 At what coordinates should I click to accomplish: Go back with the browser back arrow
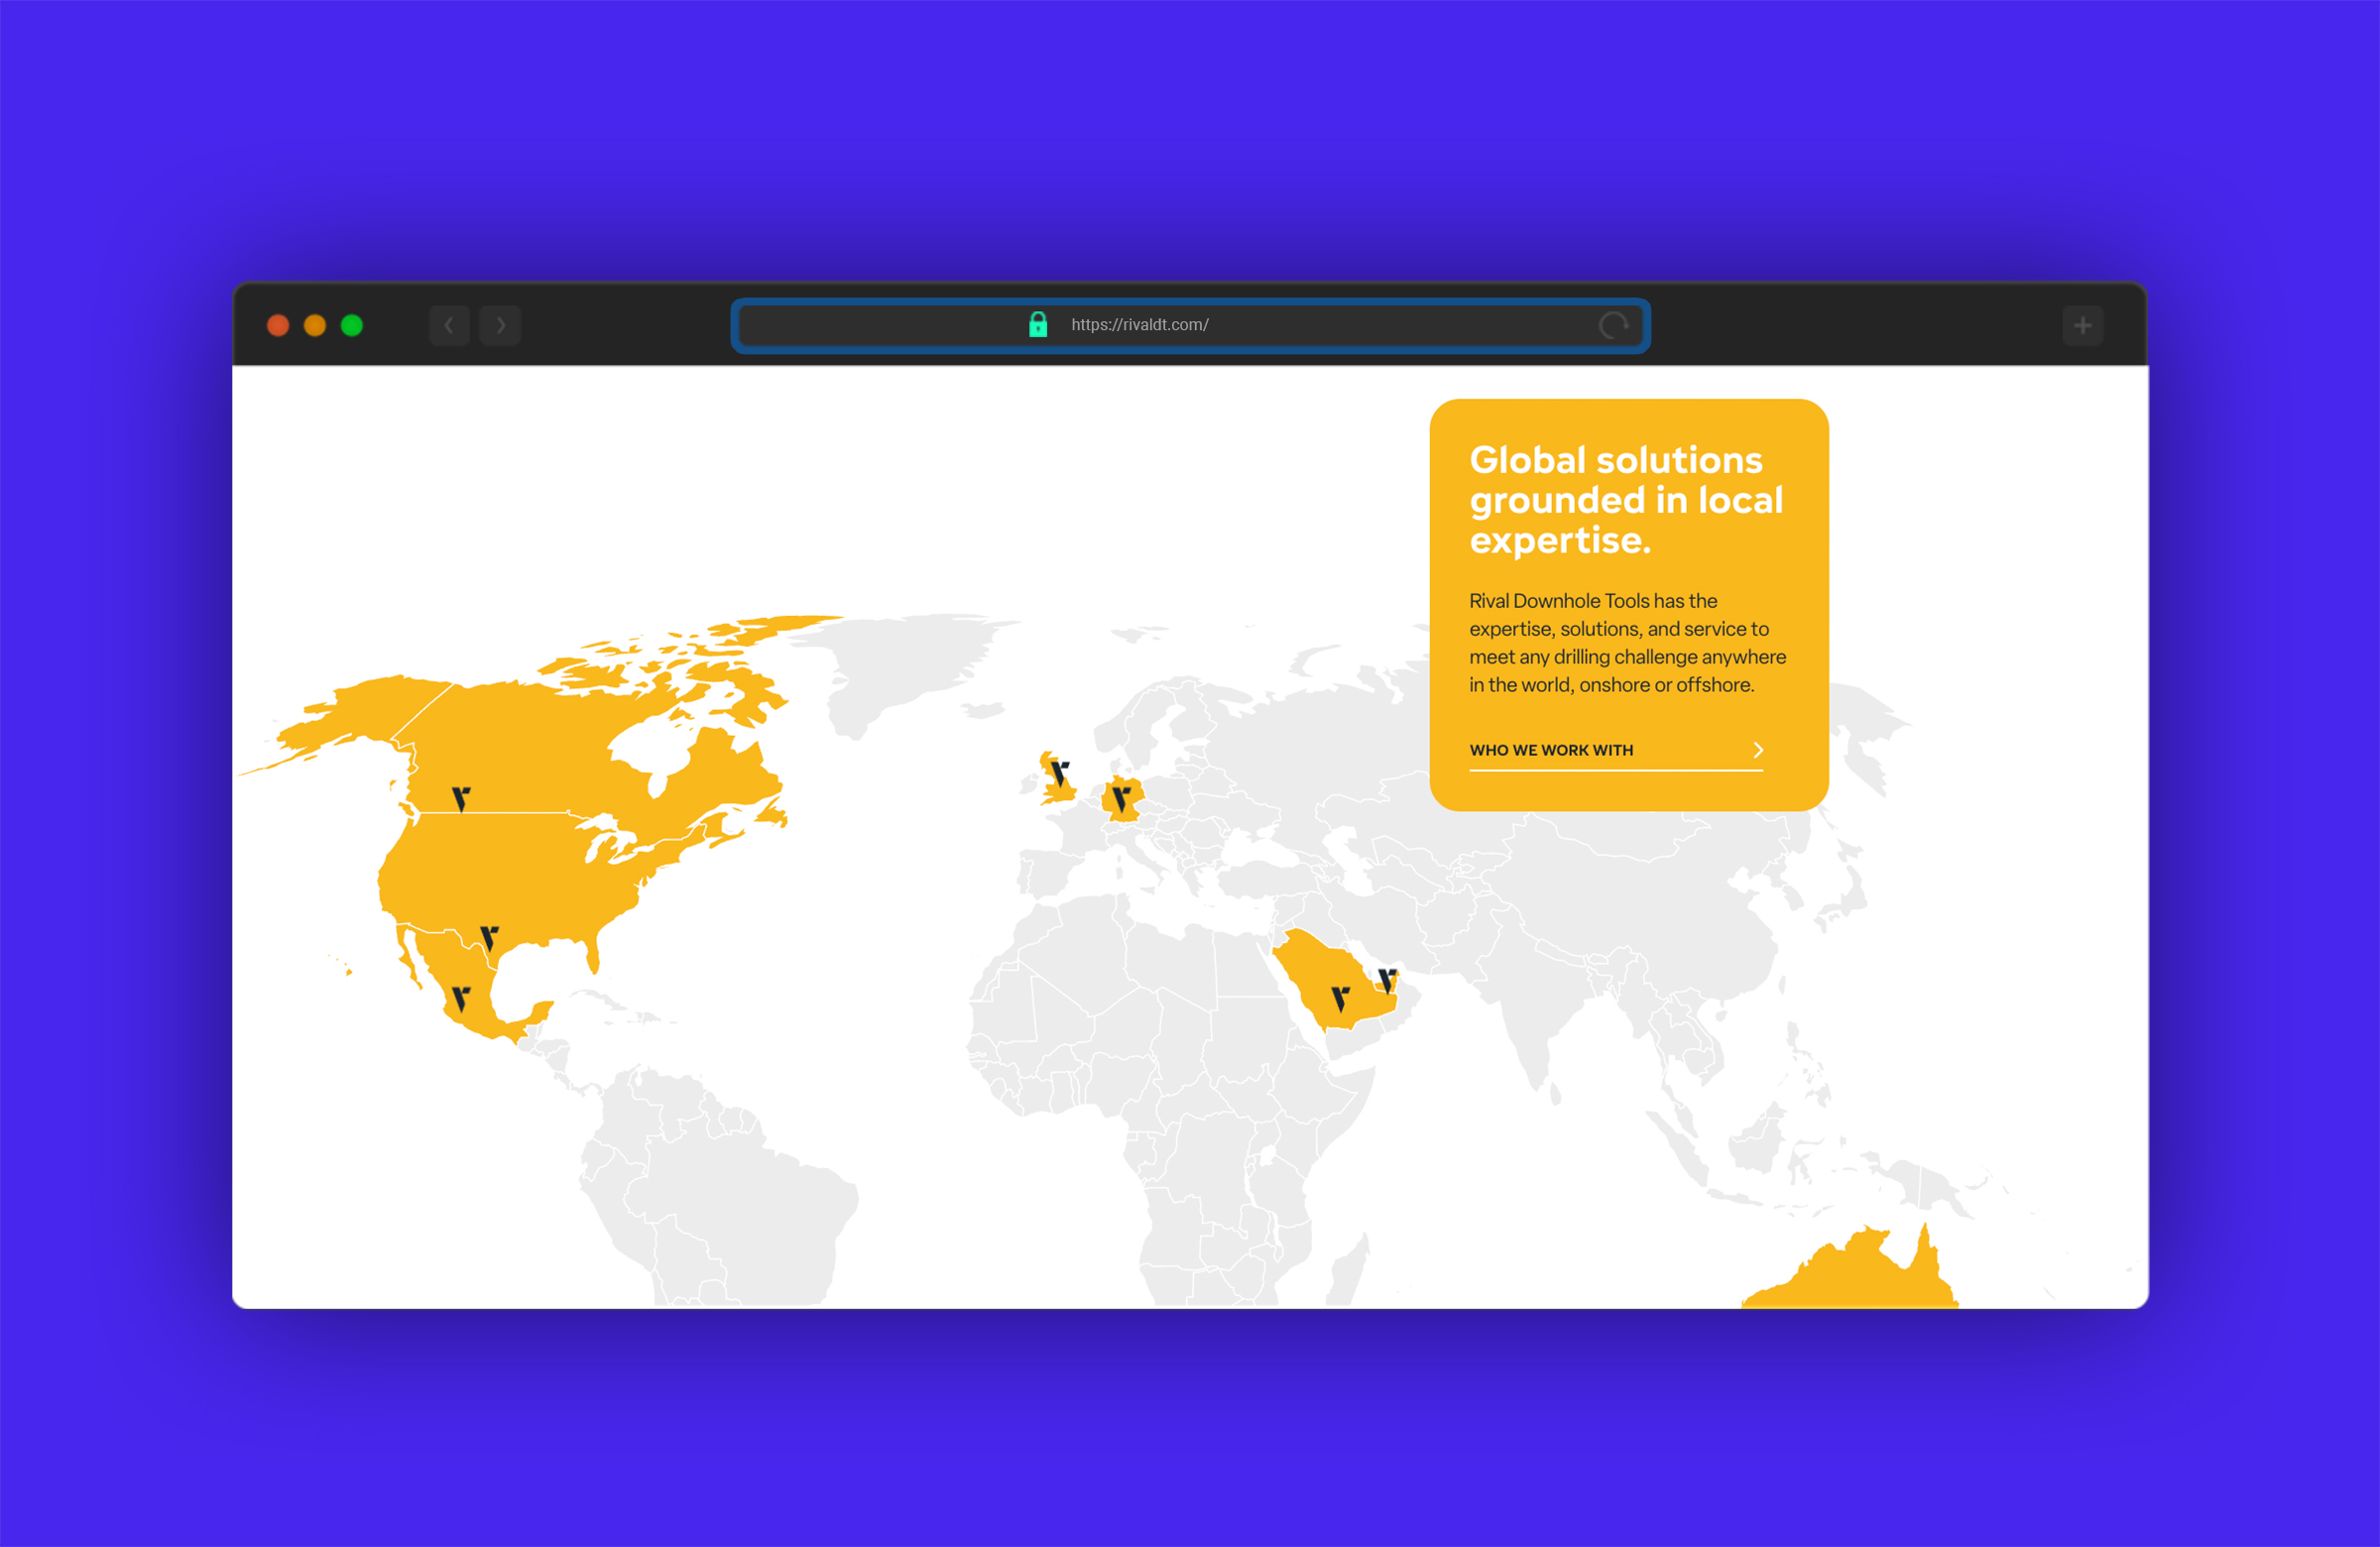tap(449, 326)
